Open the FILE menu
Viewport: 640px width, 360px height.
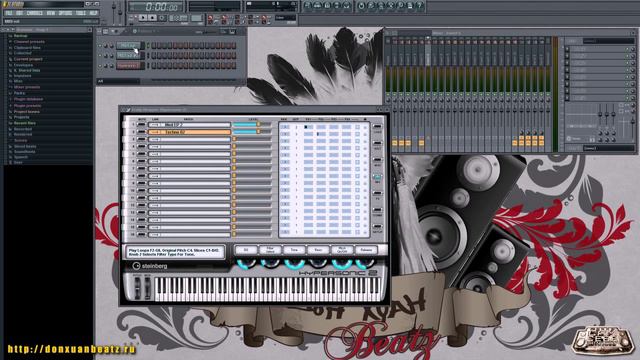tap(9, 13)
